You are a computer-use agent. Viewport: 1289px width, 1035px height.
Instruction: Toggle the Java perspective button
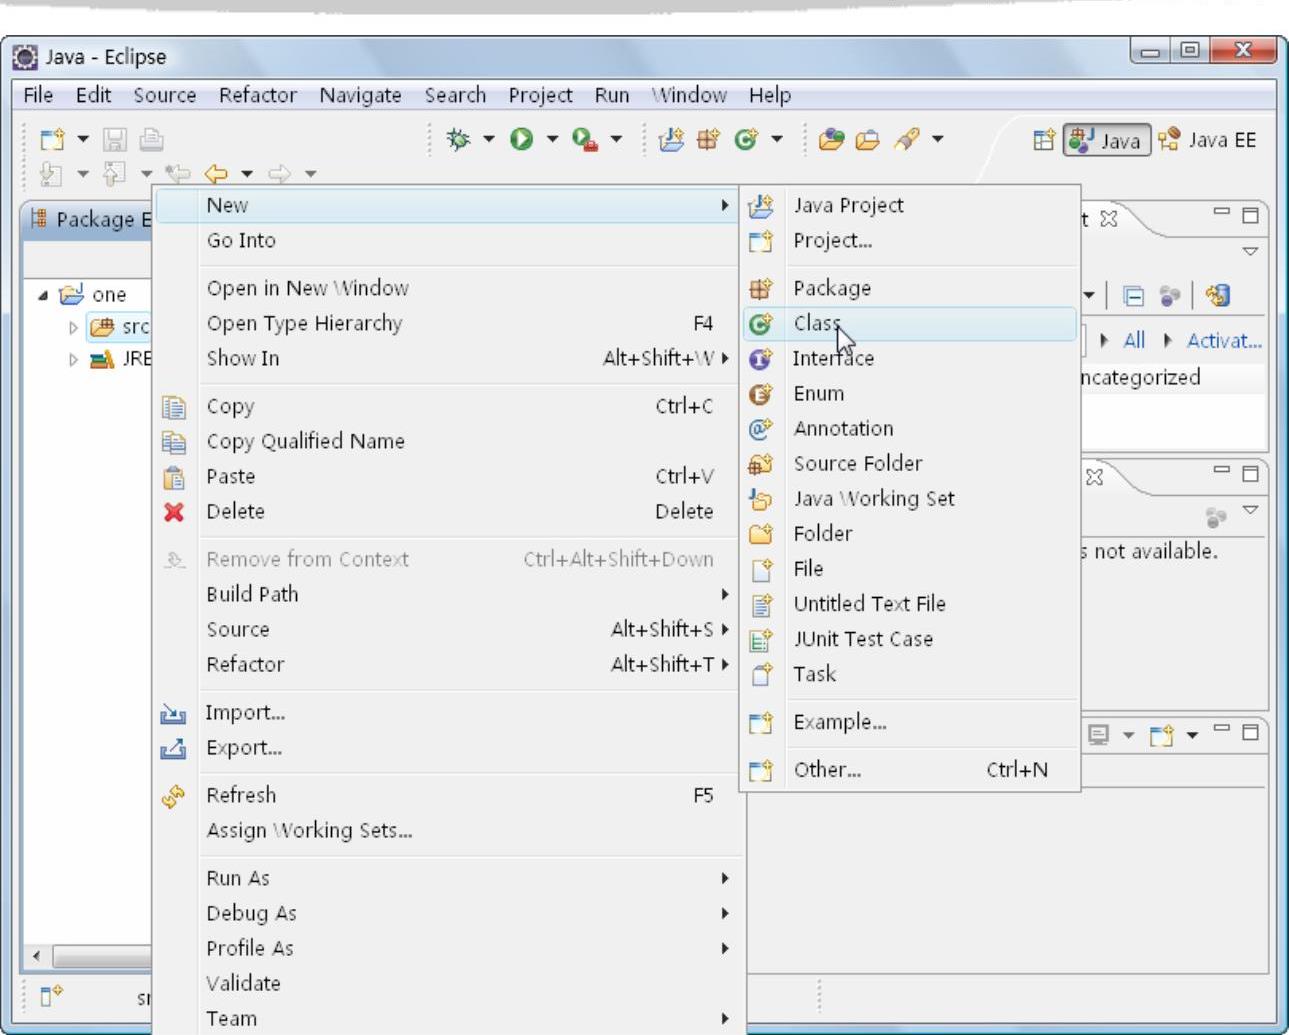1106,140
